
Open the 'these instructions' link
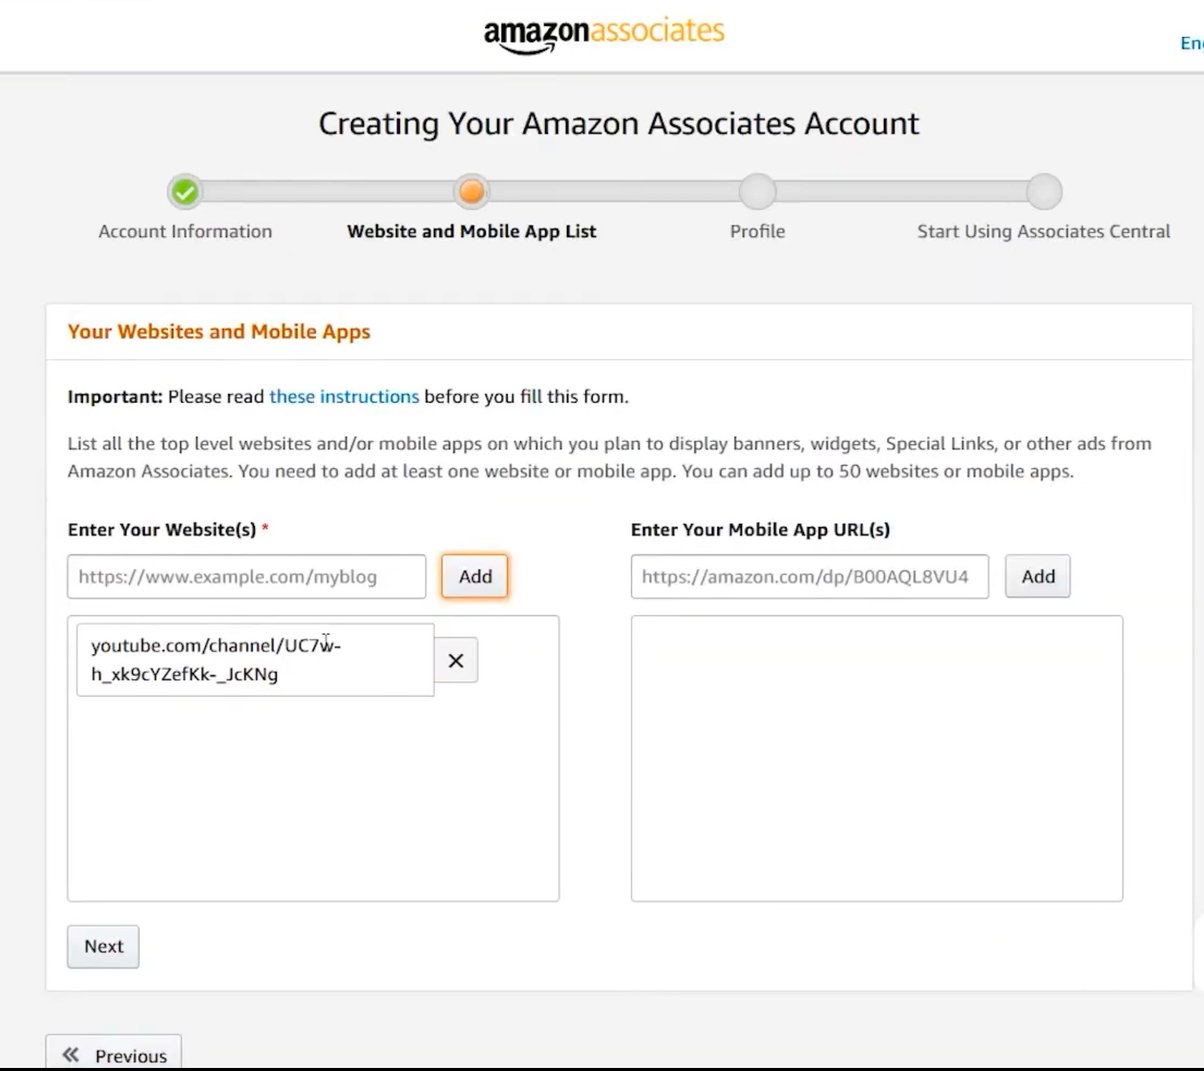point(344,396)
